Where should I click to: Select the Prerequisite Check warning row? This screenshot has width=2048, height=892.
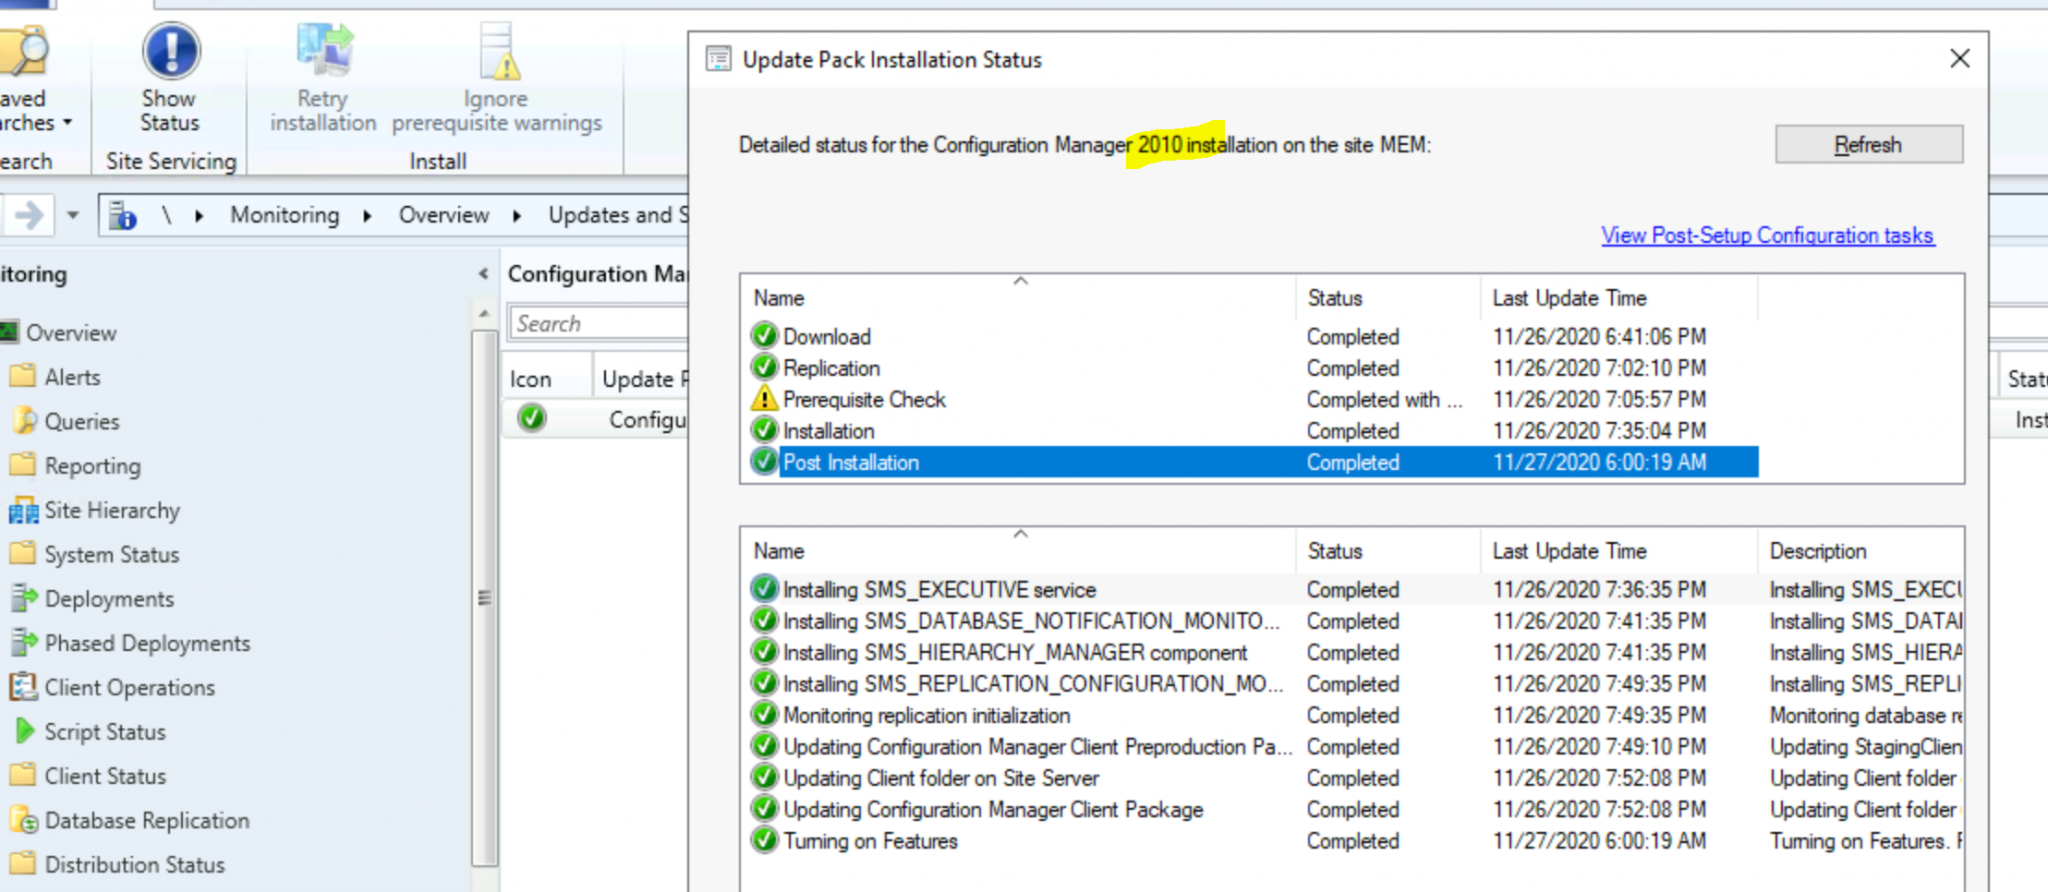click(1253, 400)
